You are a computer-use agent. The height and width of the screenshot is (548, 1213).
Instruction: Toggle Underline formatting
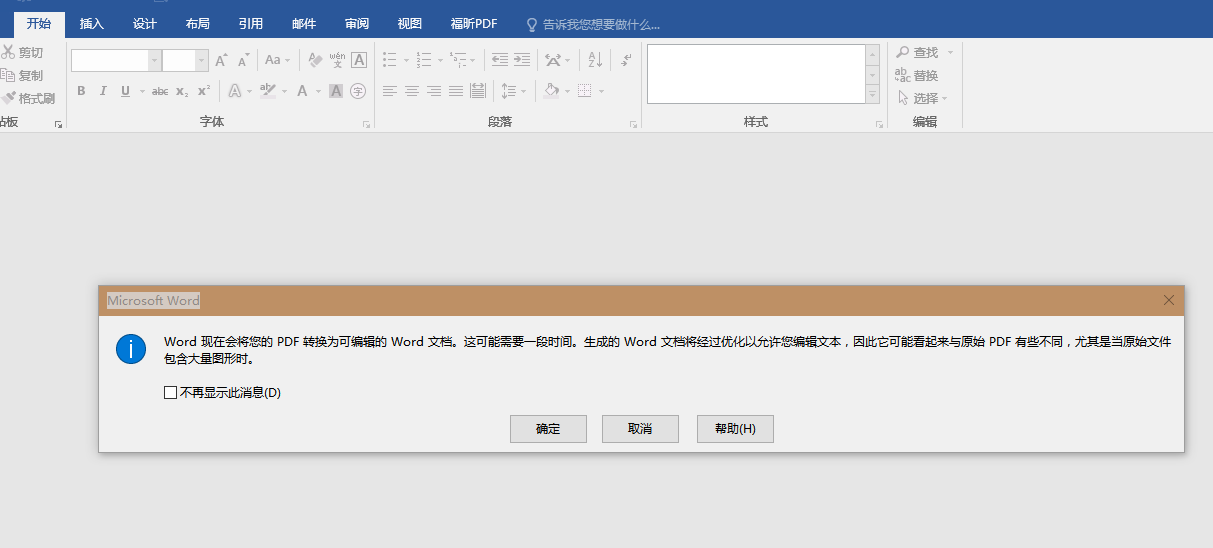[x=125, y=91]
